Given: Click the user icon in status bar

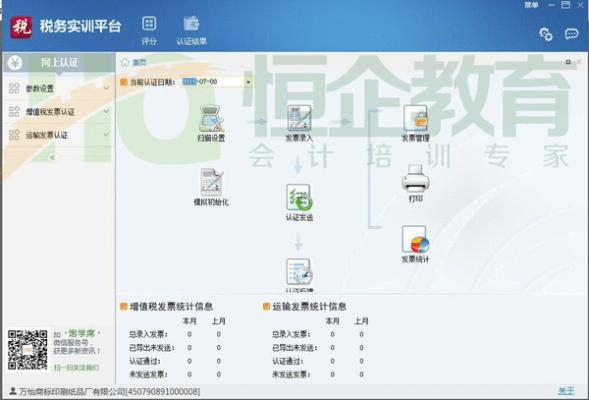Looking at the screenshot, I should click(x=13, y=391).
